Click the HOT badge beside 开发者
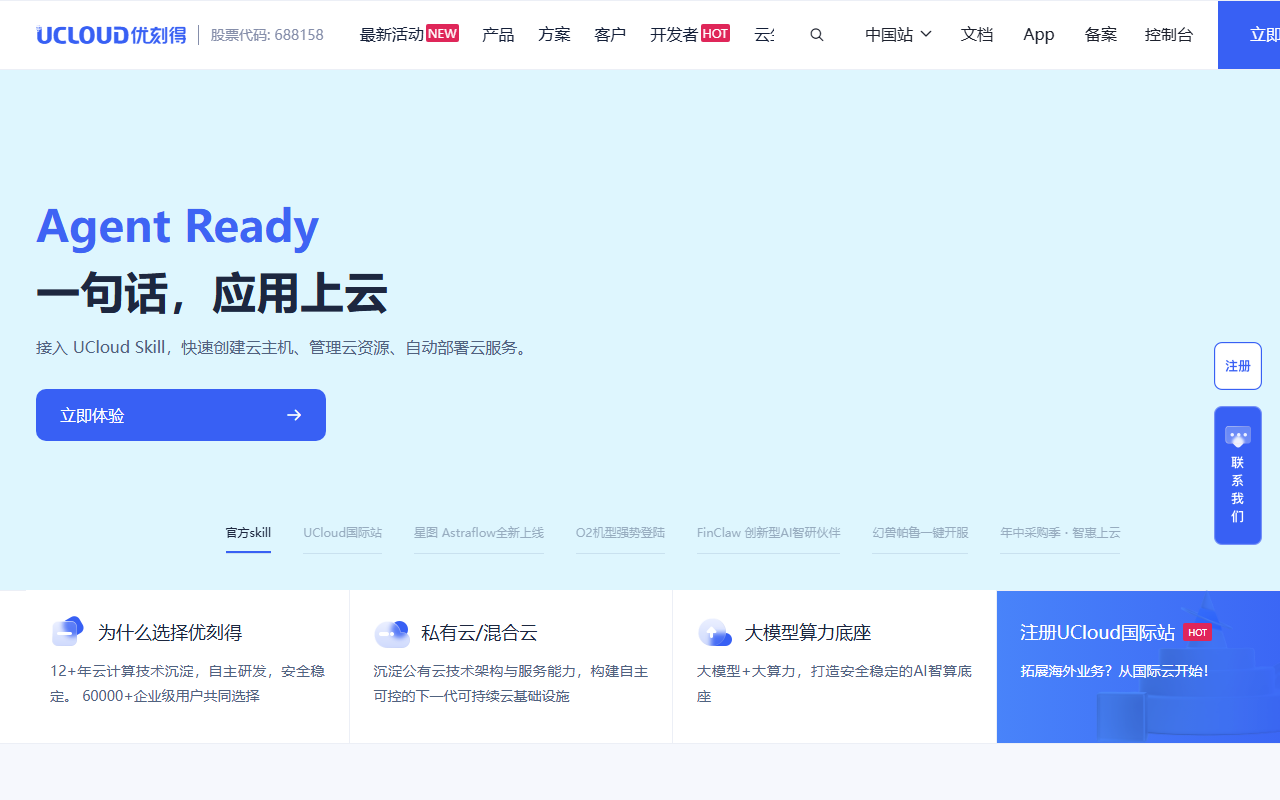Viewport: 1280px width, 800px height. [715, 33]
